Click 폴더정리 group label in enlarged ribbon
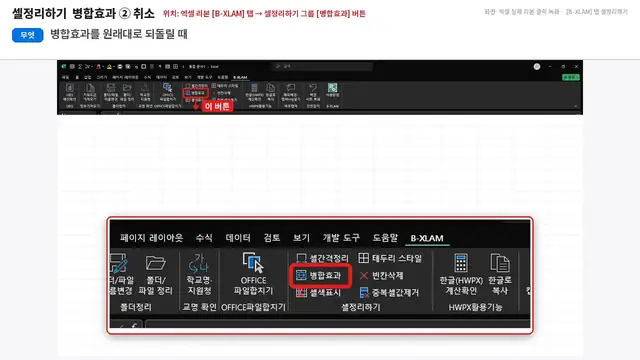 pos(136,307)
